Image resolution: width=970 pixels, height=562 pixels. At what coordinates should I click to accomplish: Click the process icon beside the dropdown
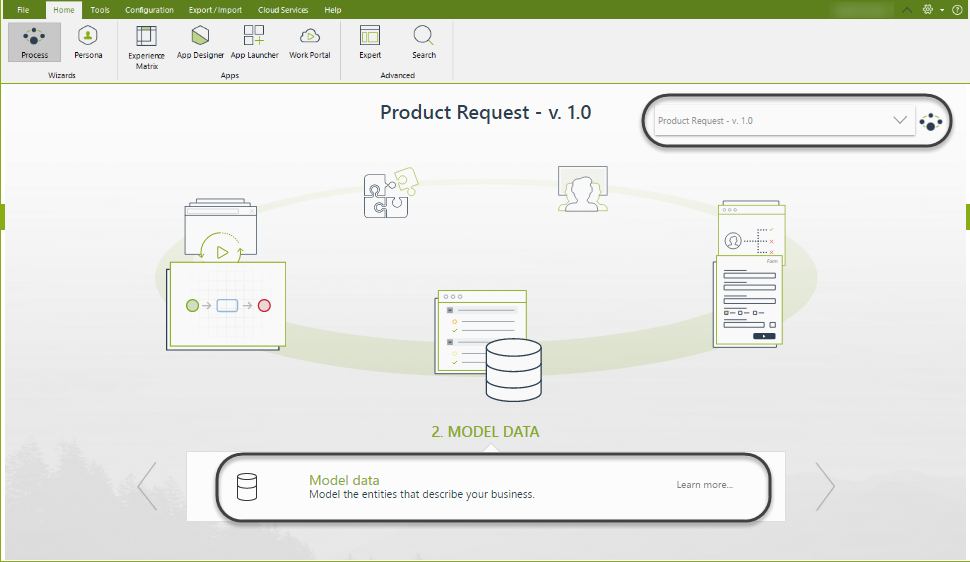tap(930, 122)
